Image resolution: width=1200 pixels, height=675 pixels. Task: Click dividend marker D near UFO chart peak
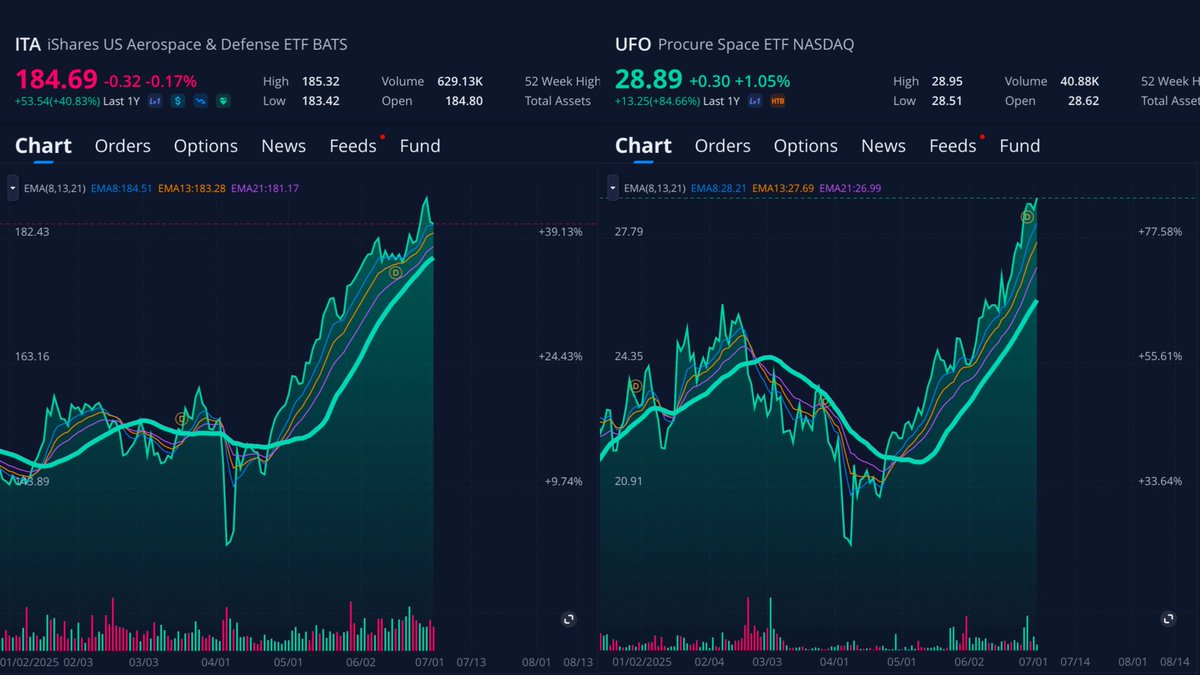(x=1026, y=216)
